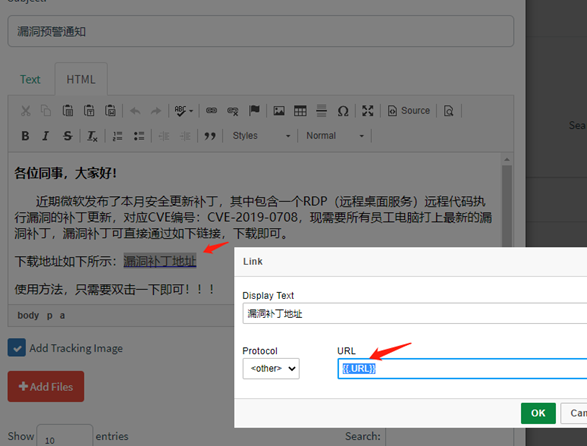This screenshot has height=446, width=587.
Task: Open the Normal paragraph format dropdown
Action: [335, 136]
